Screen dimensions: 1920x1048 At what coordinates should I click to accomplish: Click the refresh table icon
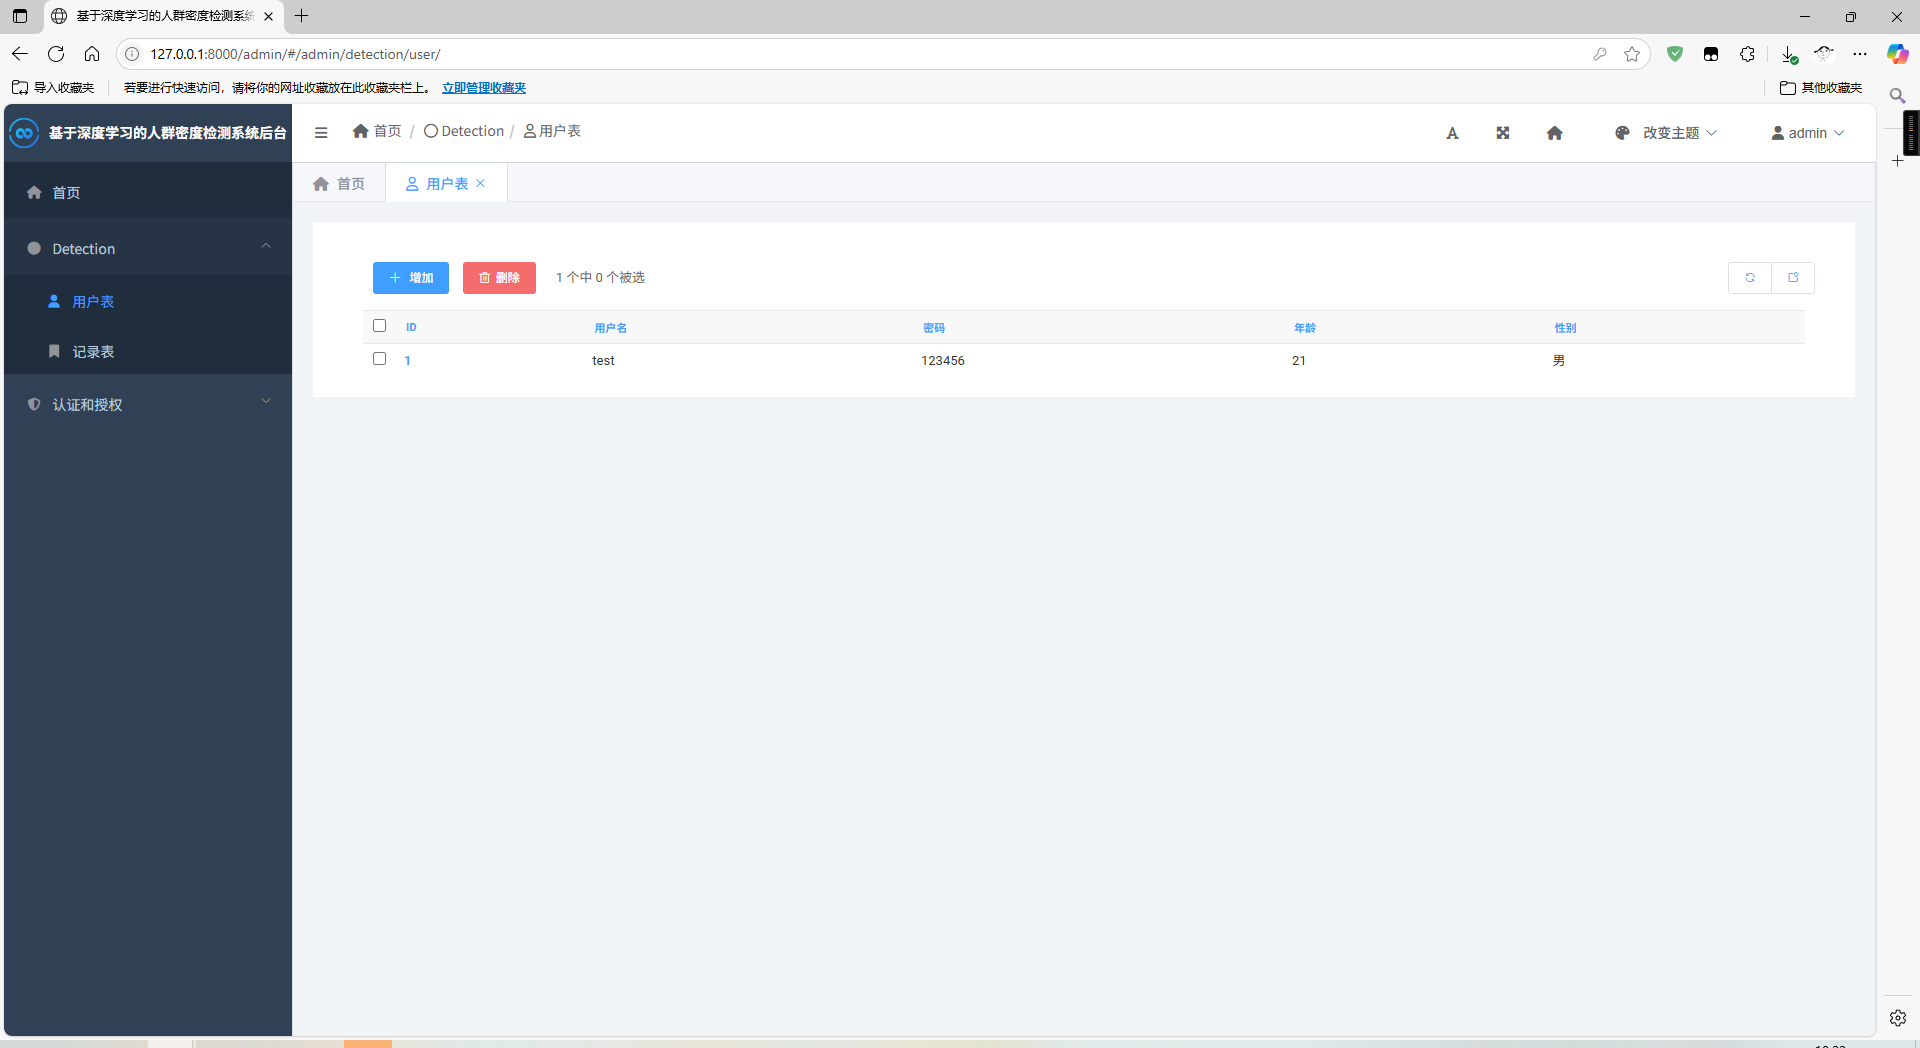pos(1750,278)
